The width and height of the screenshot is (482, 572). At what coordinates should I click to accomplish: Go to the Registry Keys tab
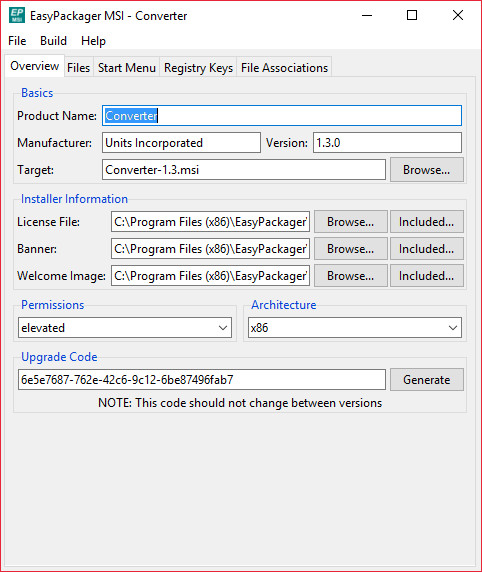click(198, 68)
